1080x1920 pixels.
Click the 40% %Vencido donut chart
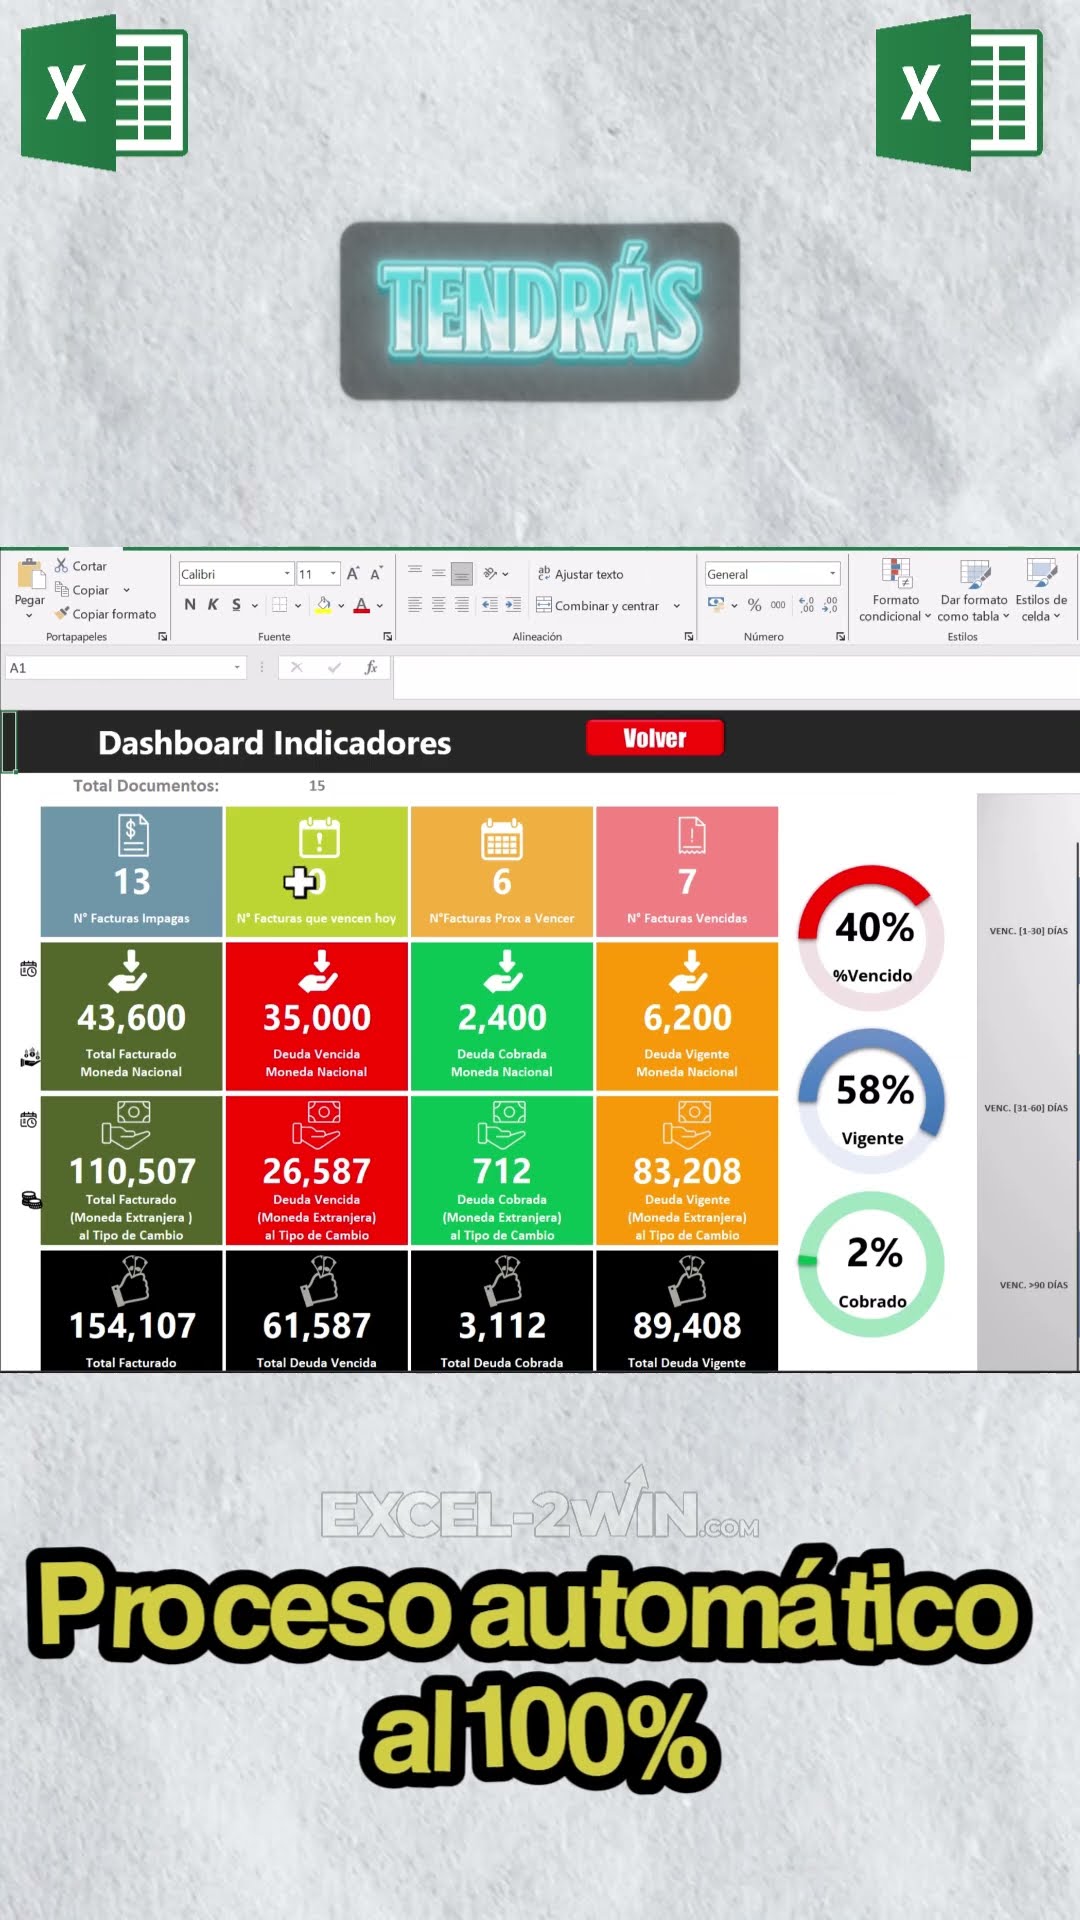[872, 939]
